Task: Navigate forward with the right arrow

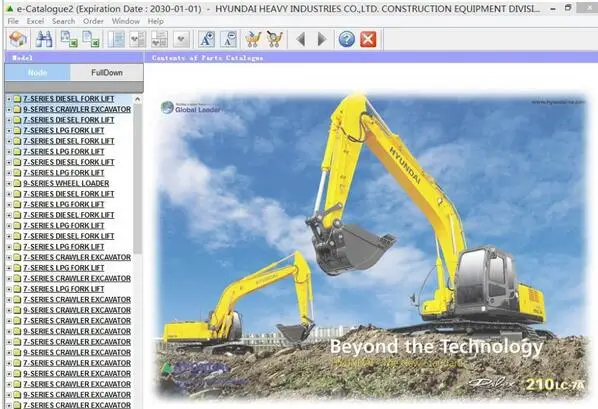Action: point(322,39)
